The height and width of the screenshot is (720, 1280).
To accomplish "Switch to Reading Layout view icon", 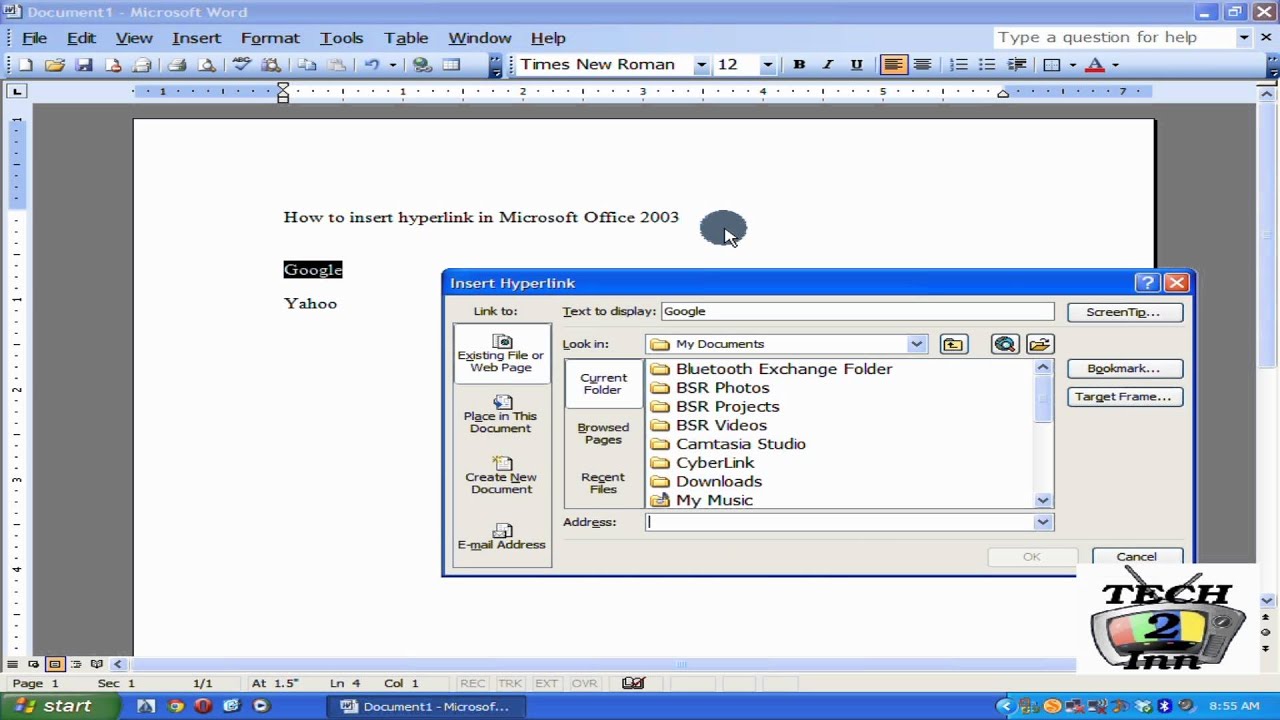I will pyautogui.click(x=97, y=664).
